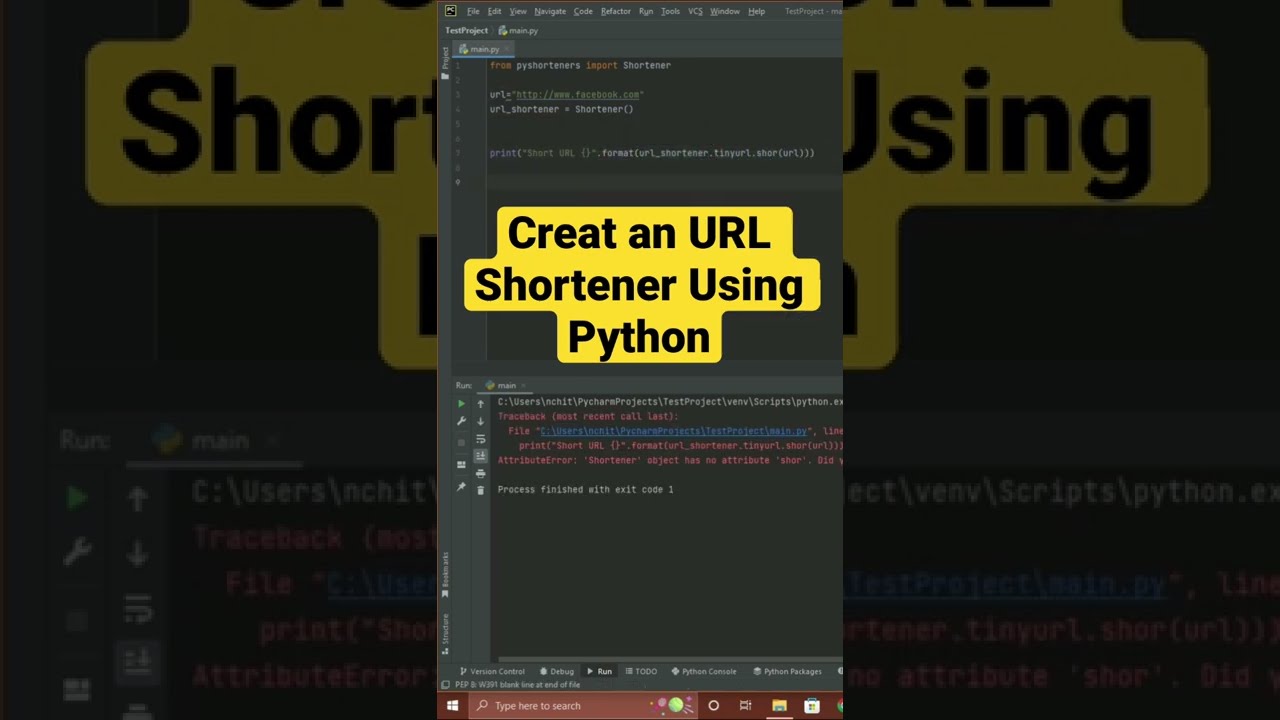Rerun main with the green play icon
The width and height of the screenshot is (1280, 720).
click(x=461, y=404)
